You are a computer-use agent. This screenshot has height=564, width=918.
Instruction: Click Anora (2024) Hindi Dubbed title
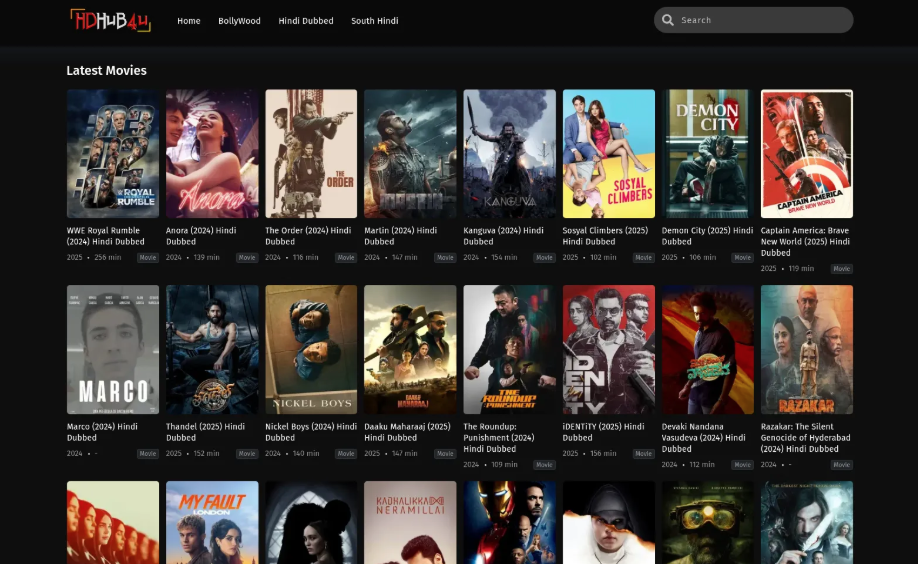[x=201, y=236]
